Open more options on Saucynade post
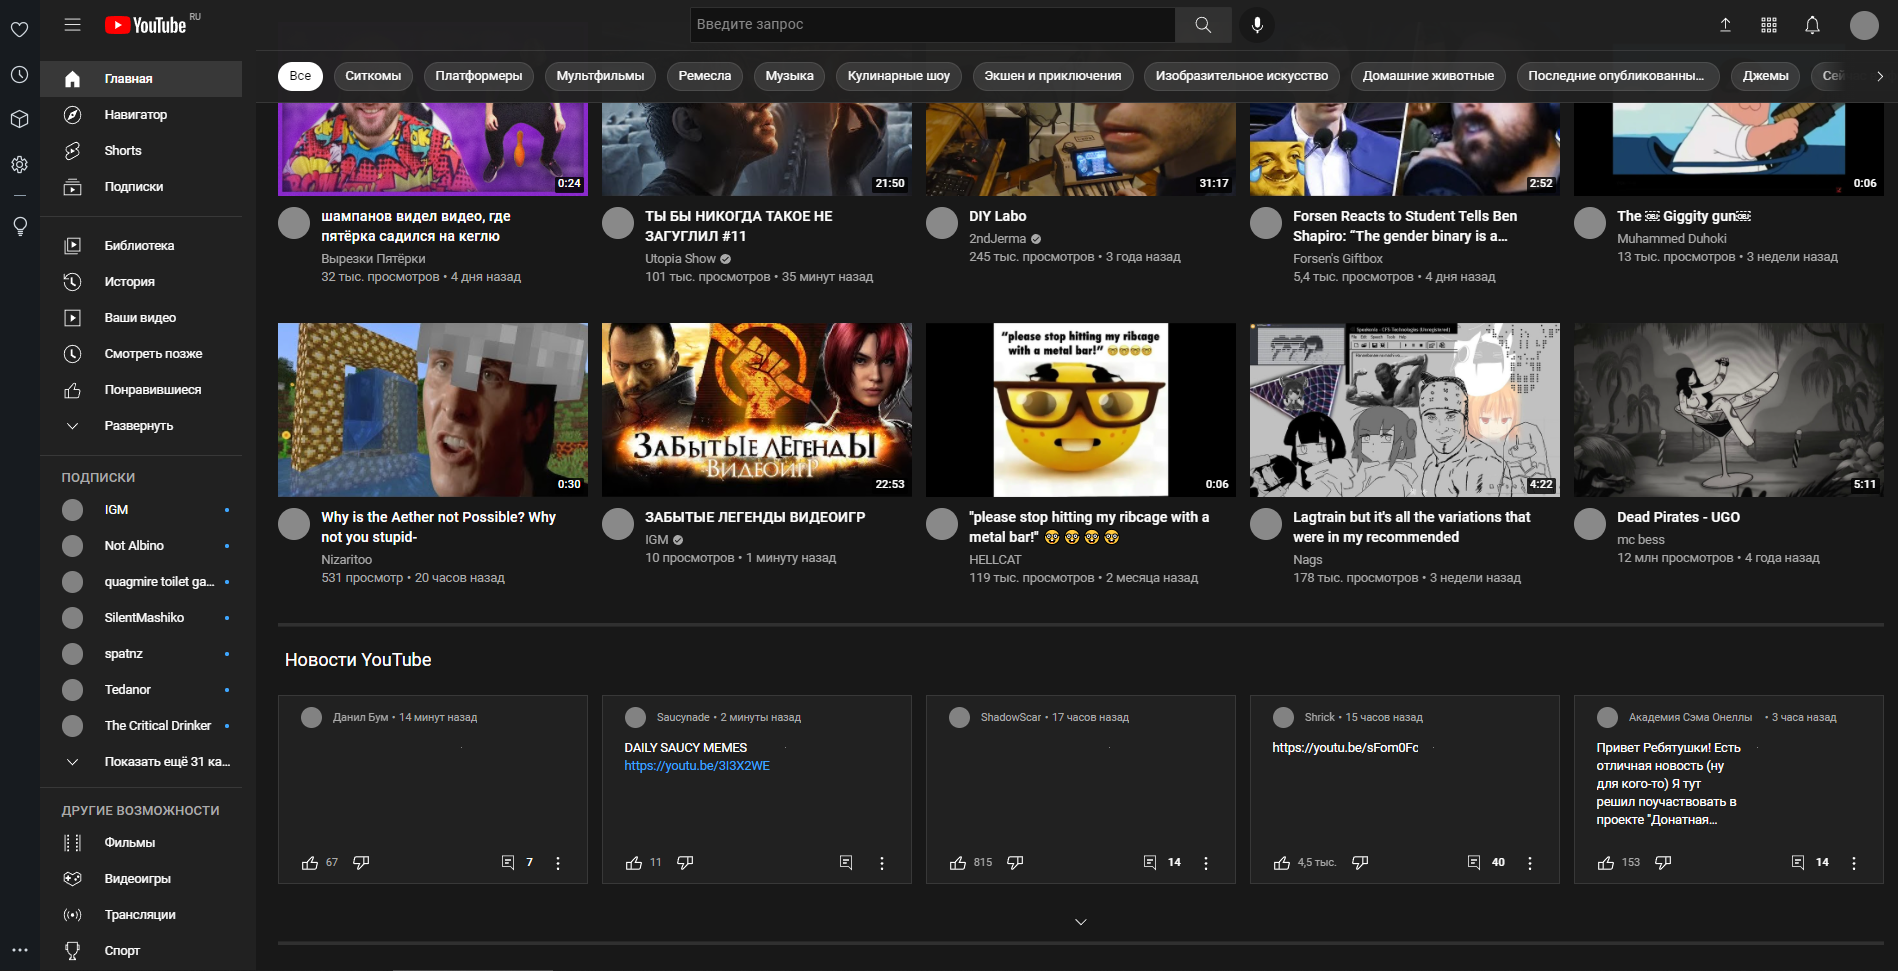The height and width of the screenshot is (971, 1898). [x=882, y=863]
